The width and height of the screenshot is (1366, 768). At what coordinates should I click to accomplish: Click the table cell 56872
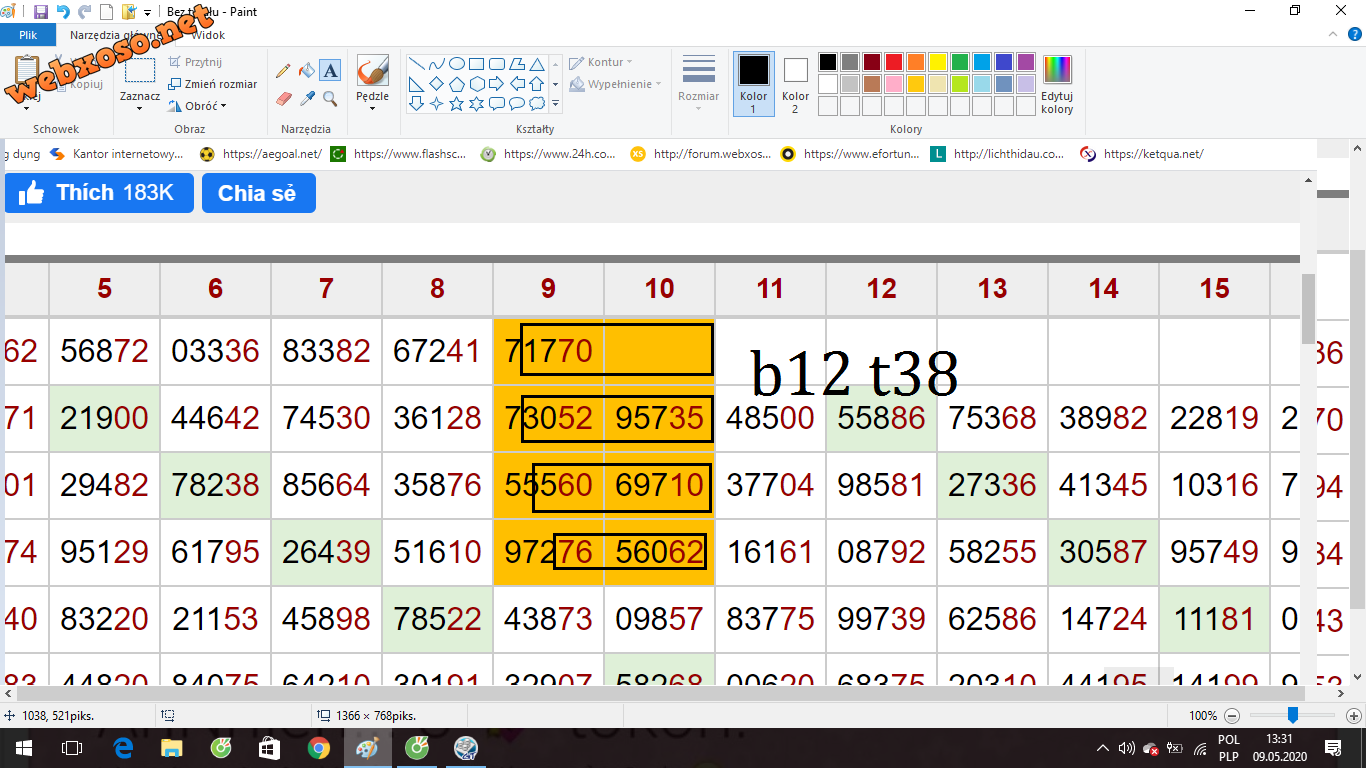tap(104, 351)
